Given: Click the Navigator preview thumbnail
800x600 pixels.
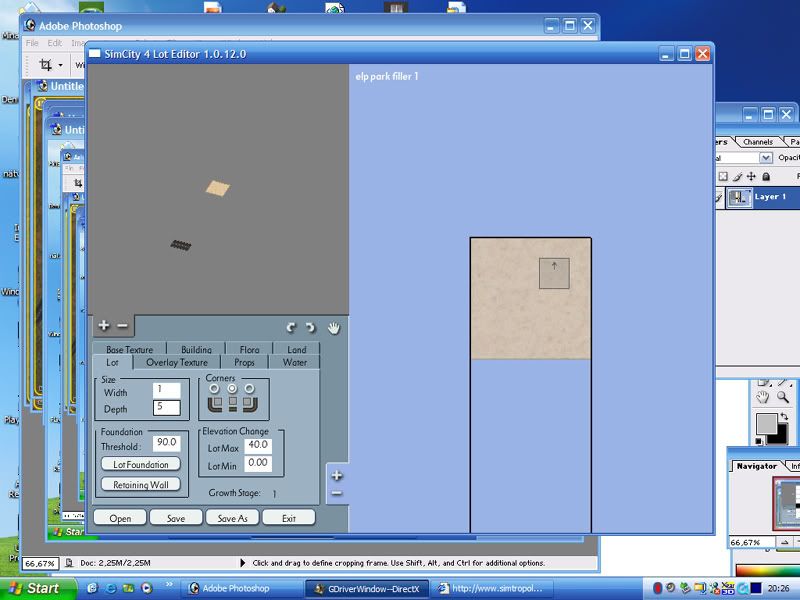Looking at the screenshot, I should point(786,504).
